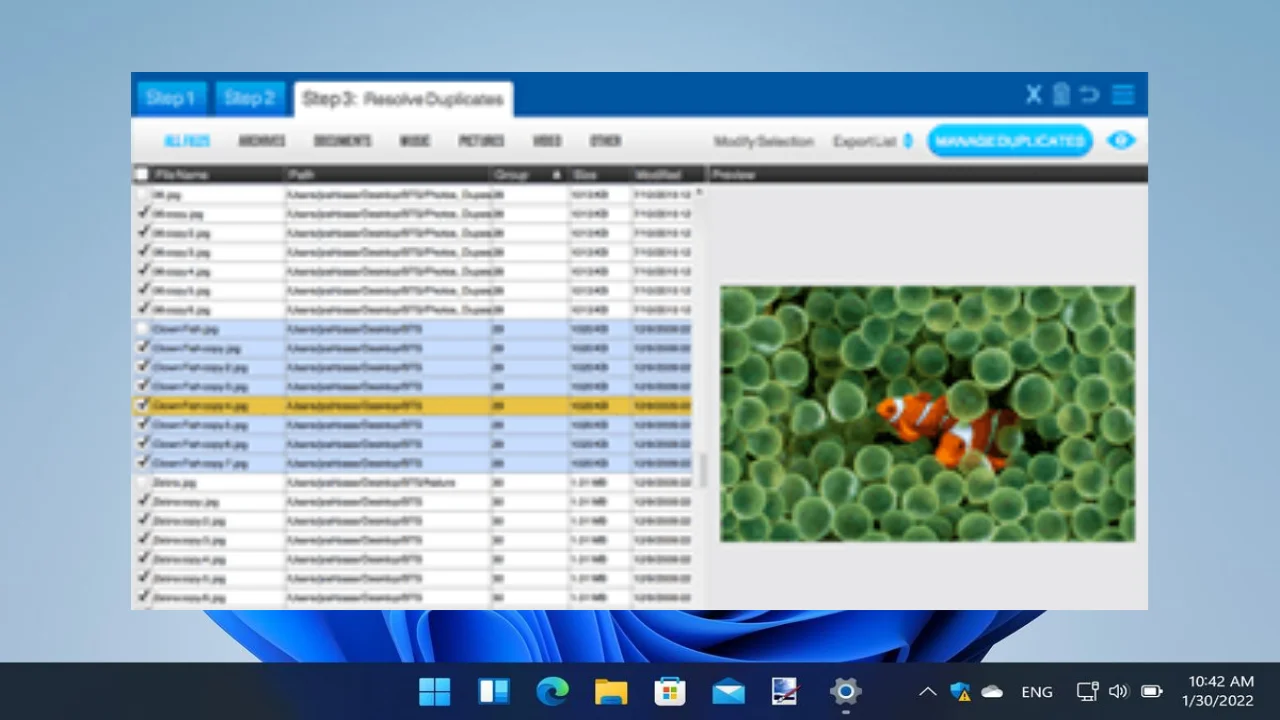Click the MANAGE DUPLICATES button
The image size is (1280, 720).
click(1010, 141)
